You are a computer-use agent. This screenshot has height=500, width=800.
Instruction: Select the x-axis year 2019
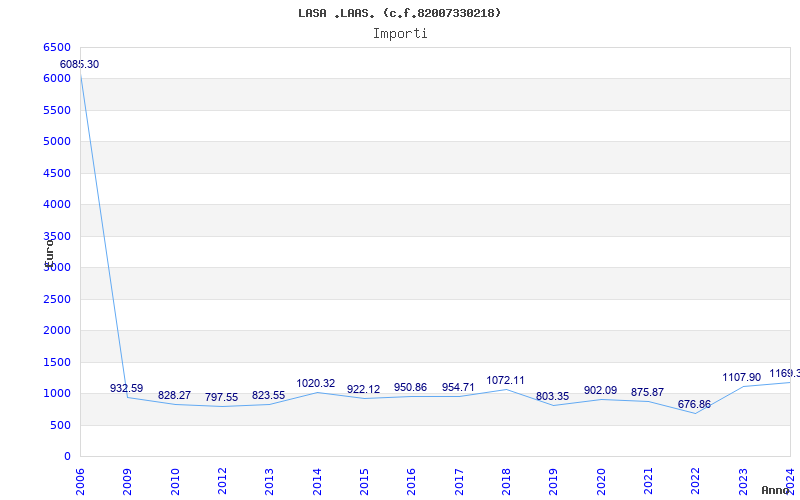click(x=553, y=482)
